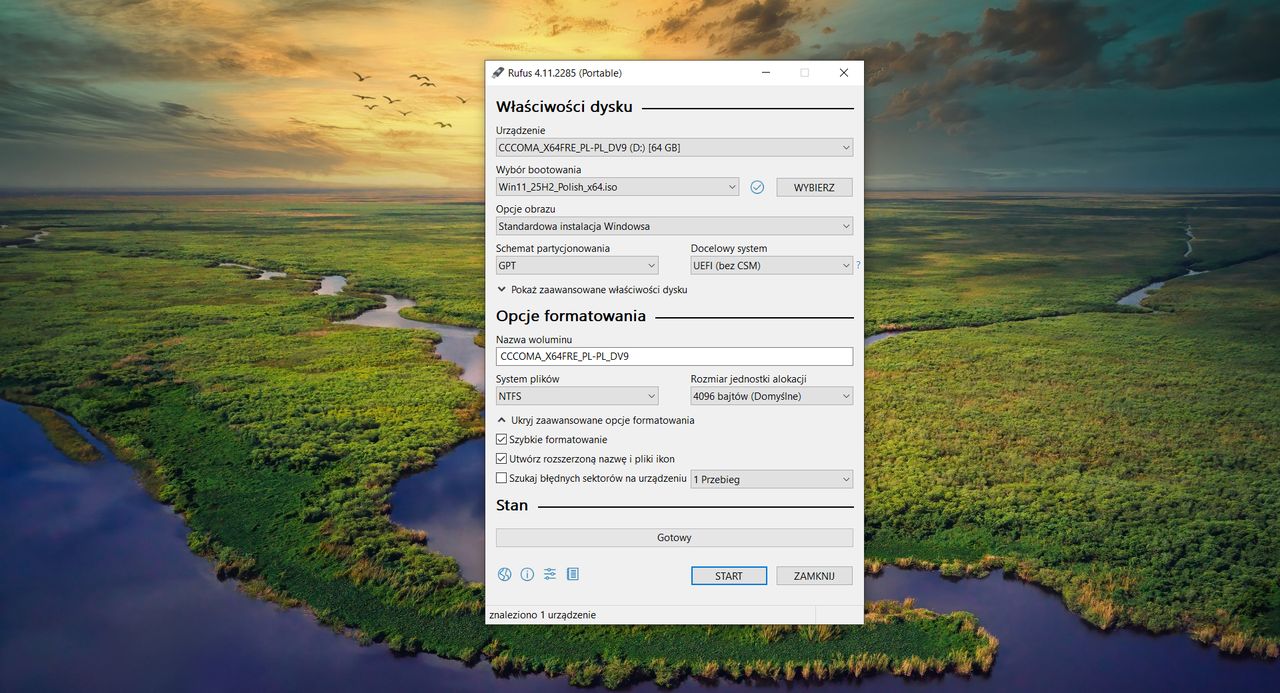Open the log viewer icon
This screenshot has height=693, width=1280.
tap(573, 574)
